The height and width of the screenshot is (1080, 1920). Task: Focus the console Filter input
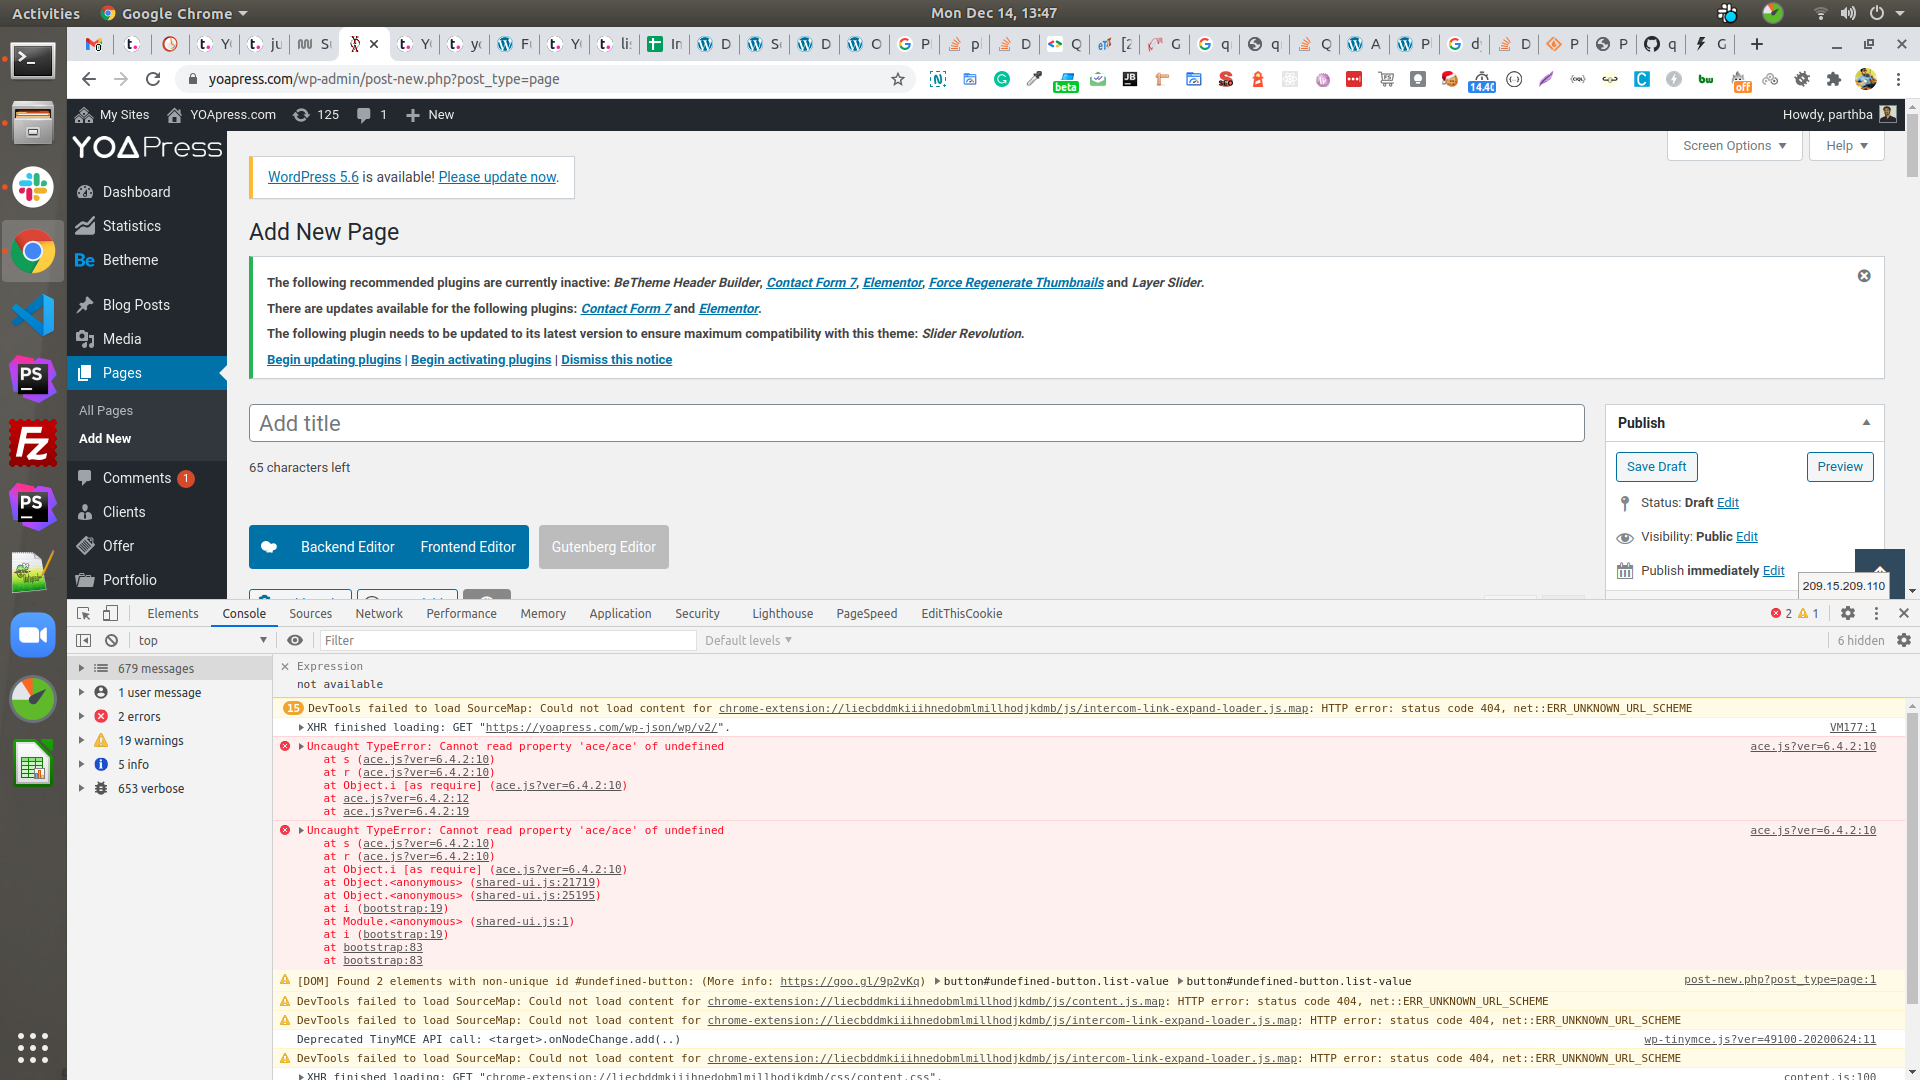(x=508, y=640)
